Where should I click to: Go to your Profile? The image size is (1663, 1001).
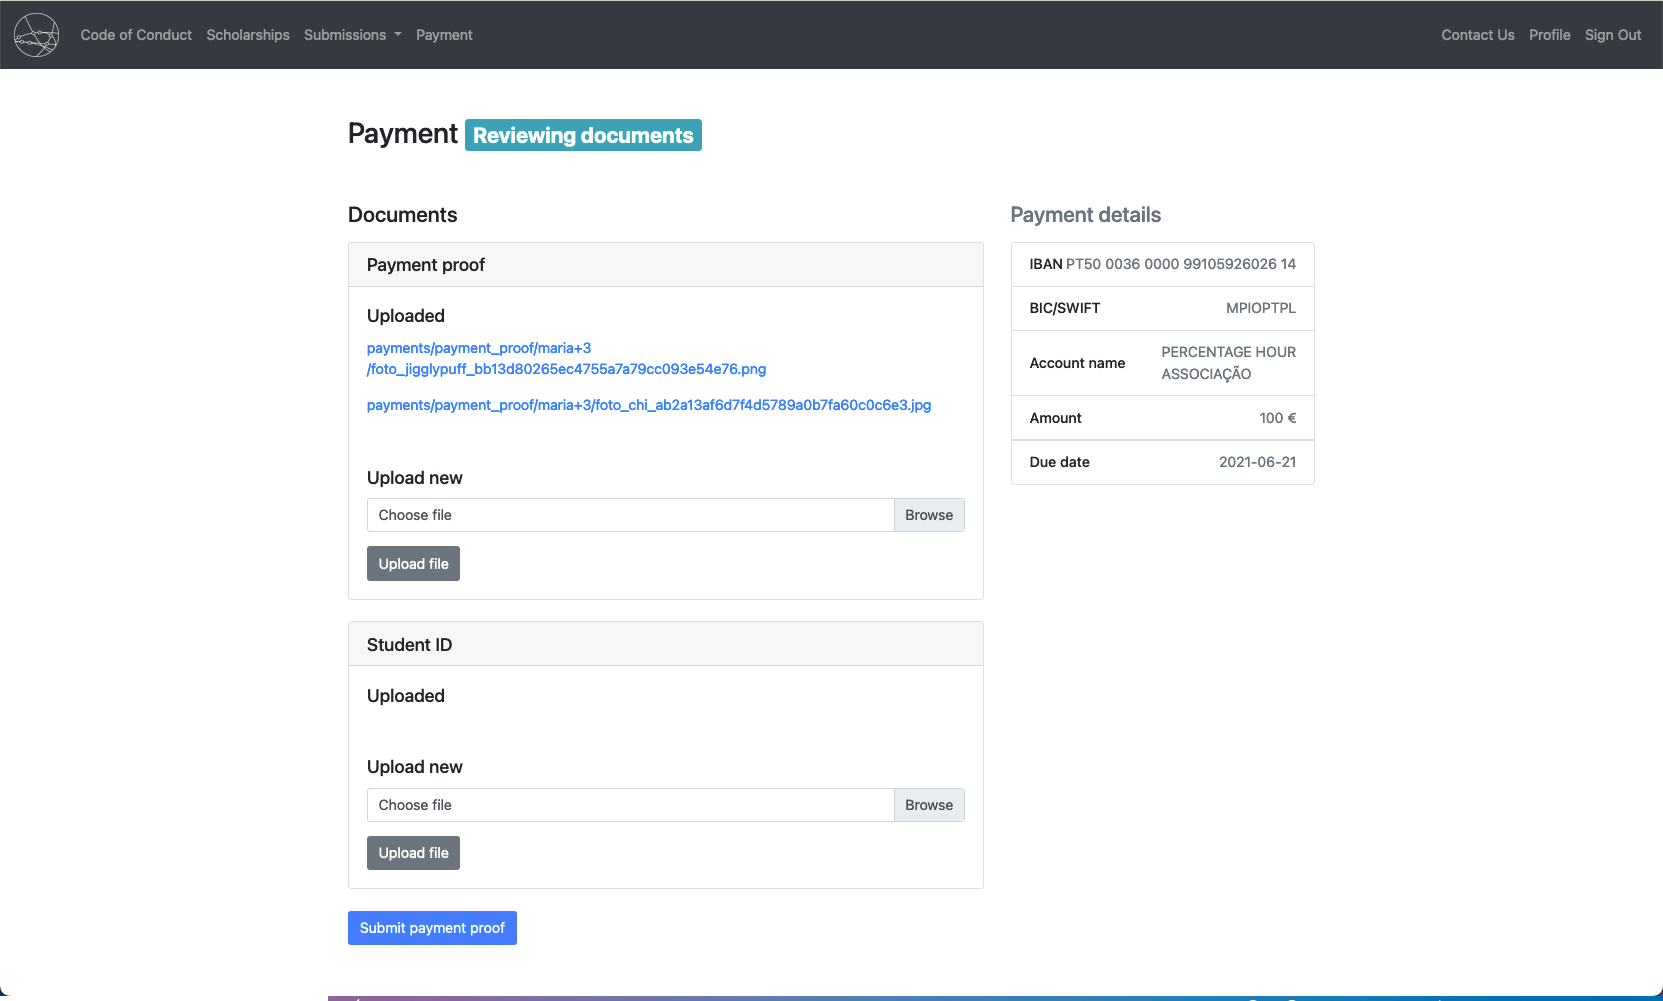[1550, 34]
